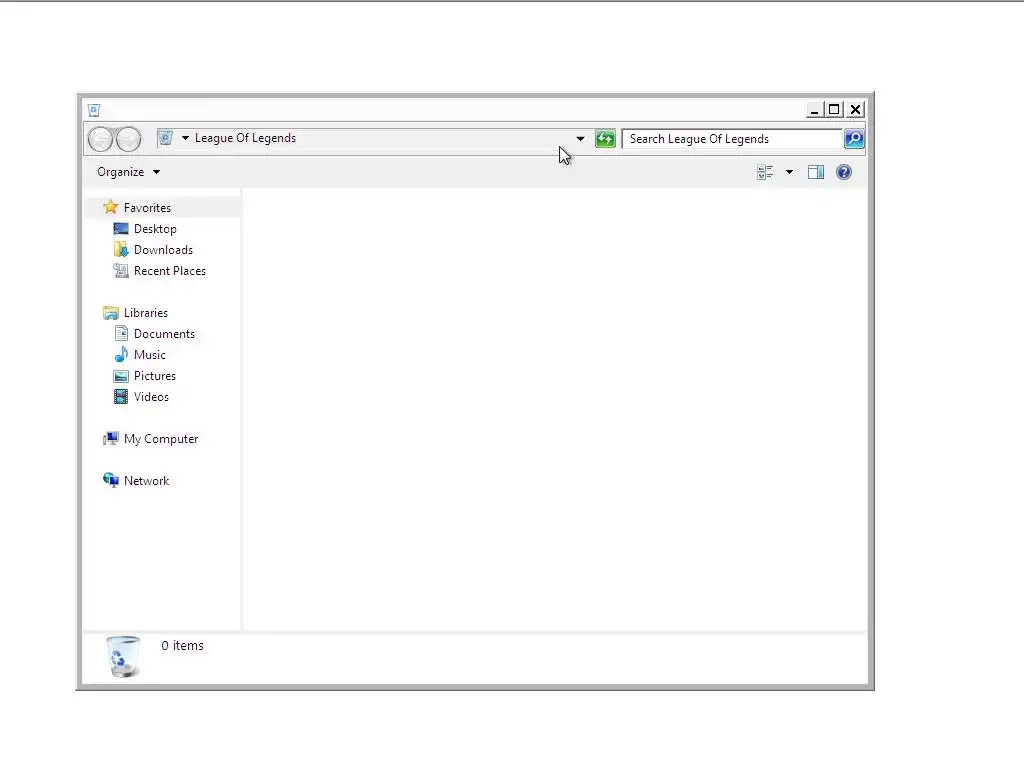The image size is (1024, 768).
Task: Select Libraries in navigation pane
Action: 146,313
